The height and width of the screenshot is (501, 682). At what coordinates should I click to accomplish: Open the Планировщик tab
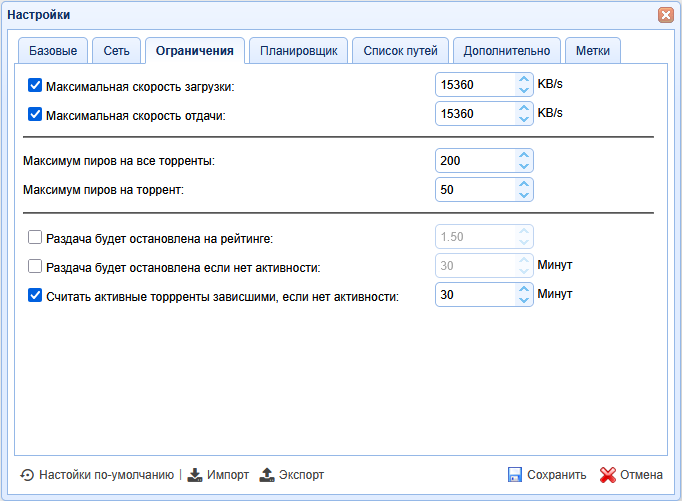[x=298, y=50]
